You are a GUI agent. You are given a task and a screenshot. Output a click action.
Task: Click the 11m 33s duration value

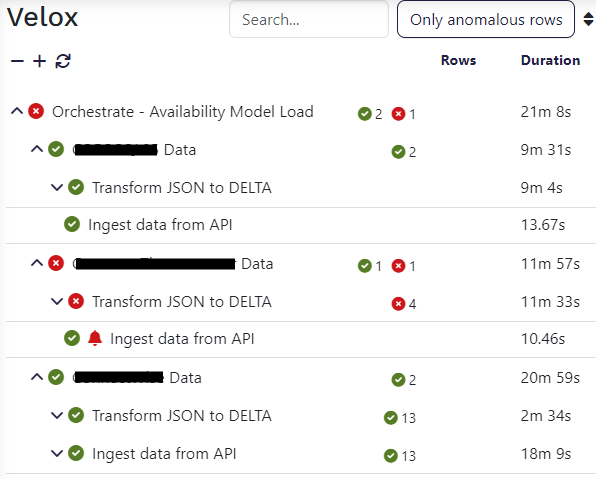pos(550,302)
